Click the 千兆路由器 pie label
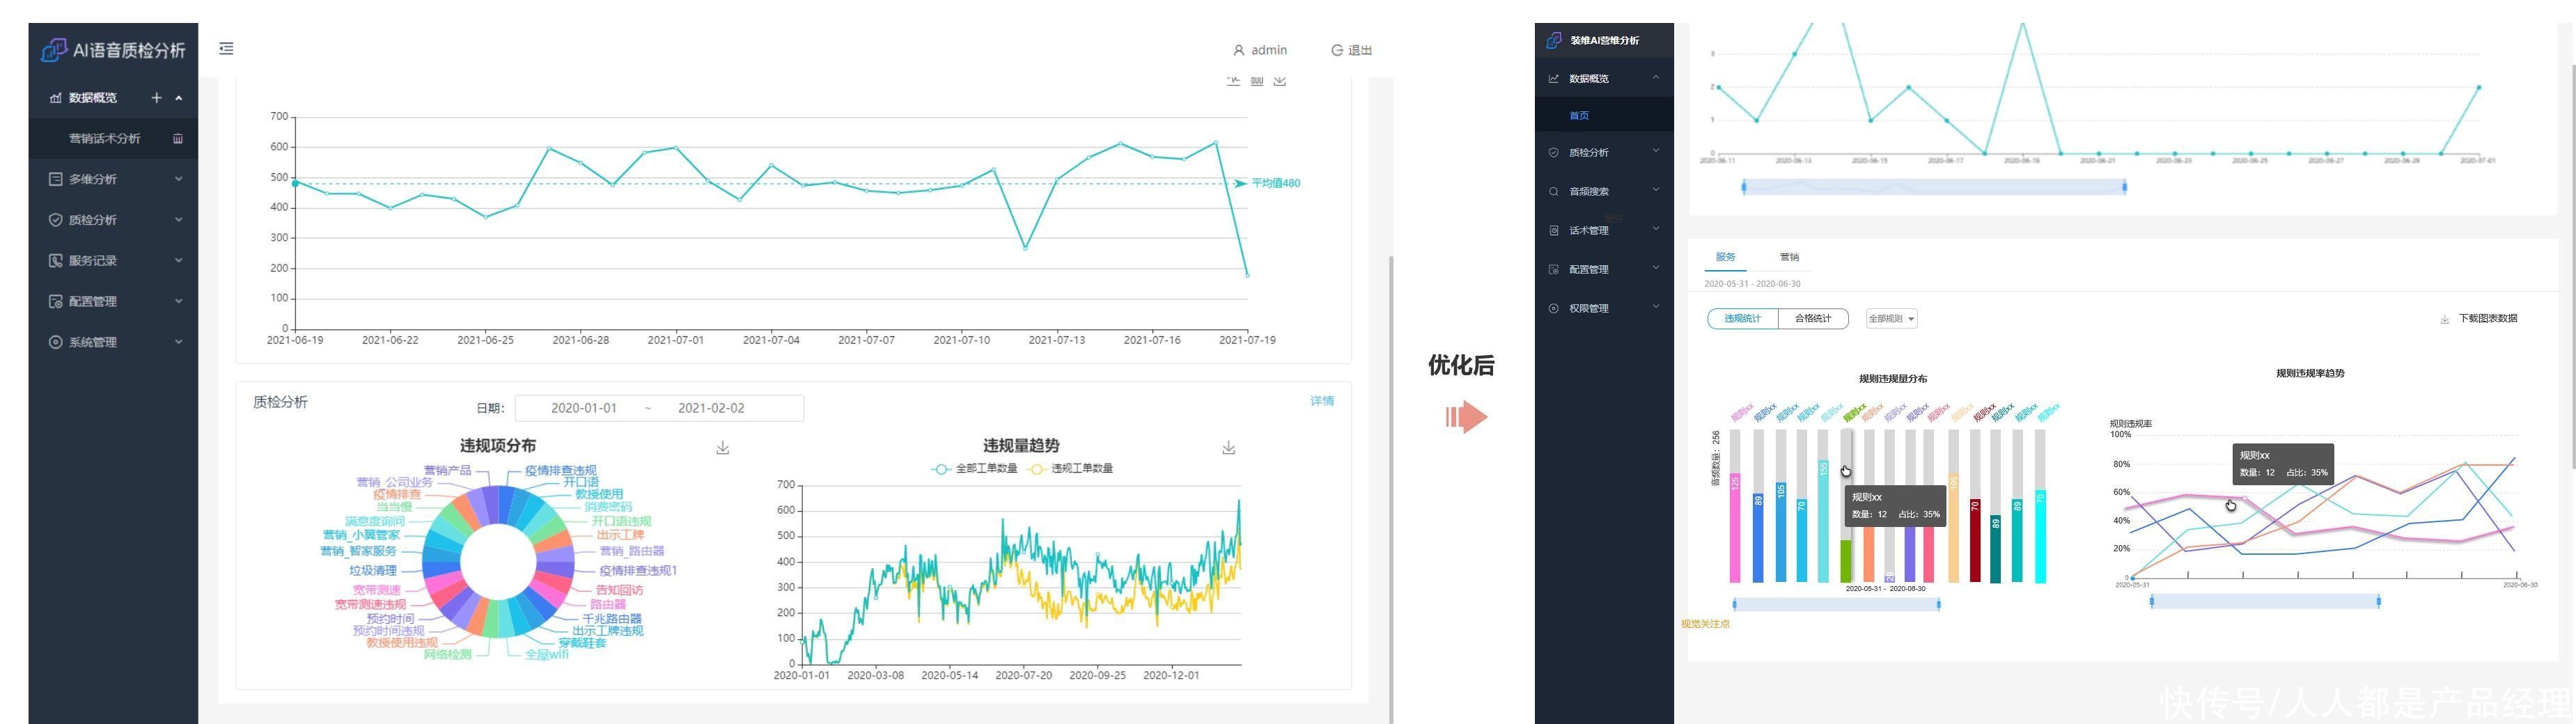The width and height of the screenshot is (2576, 724). coord(612,619)
